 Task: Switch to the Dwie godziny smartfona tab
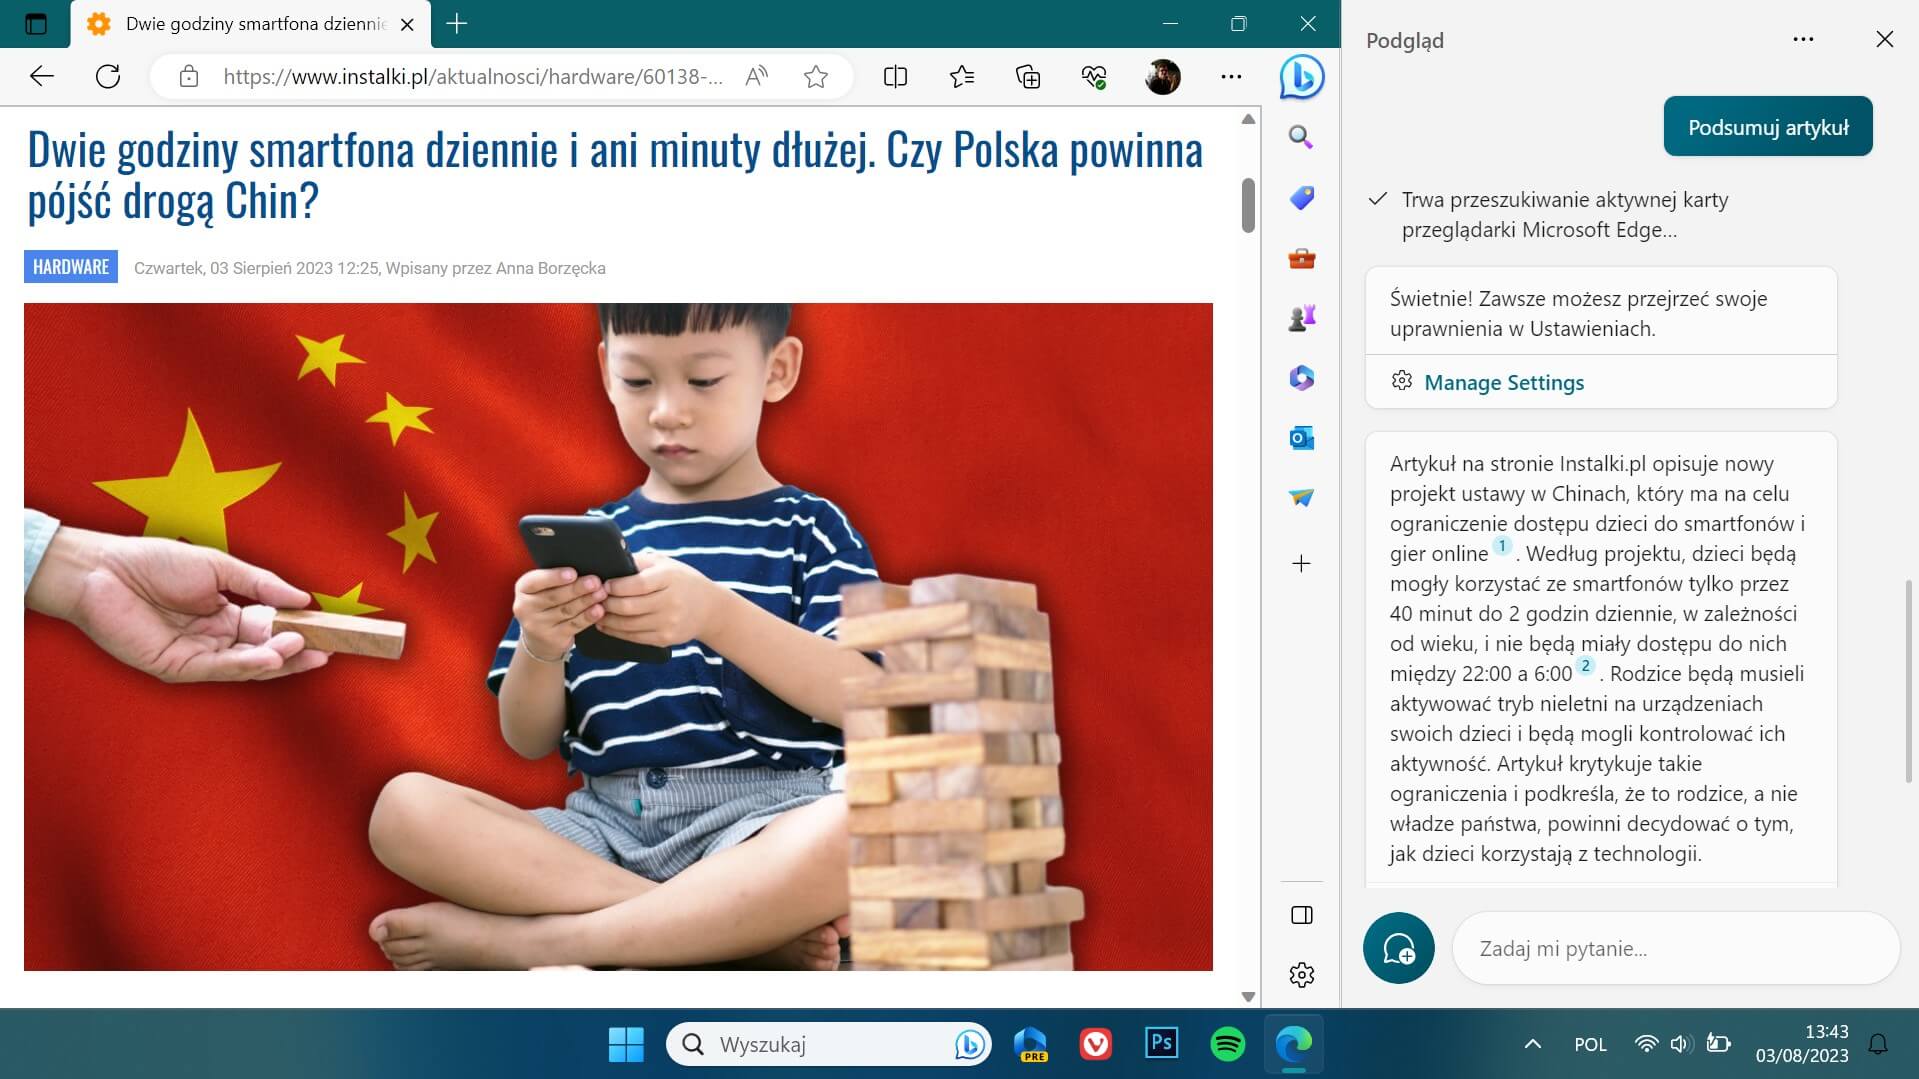tap(240, 23)
